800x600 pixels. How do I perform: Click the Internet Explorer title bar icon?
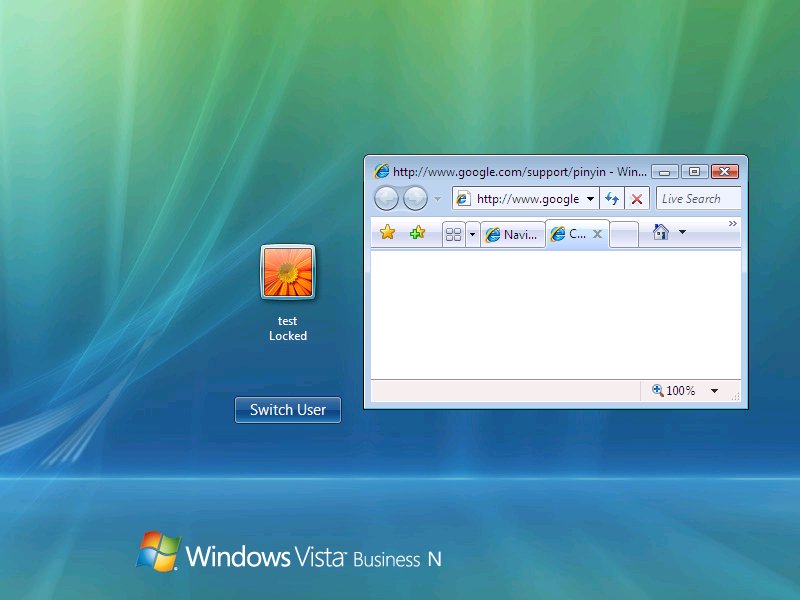[x=381, y=171]
